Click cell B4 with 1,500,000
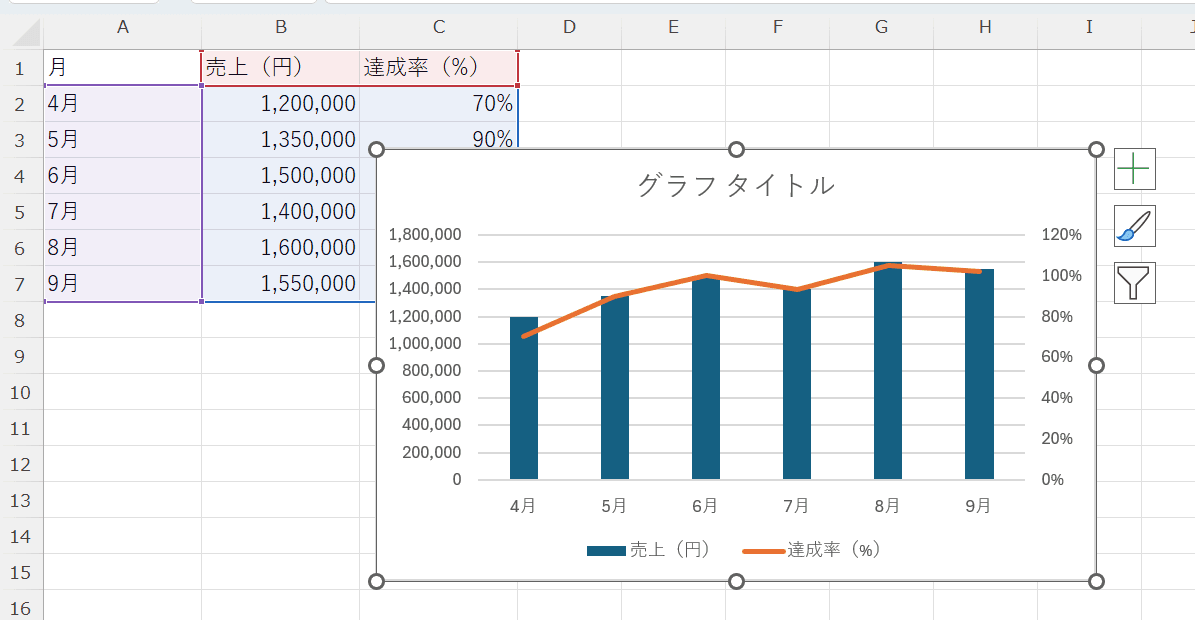This screenshot has height=620, width=1195. [x=280, y=176]
